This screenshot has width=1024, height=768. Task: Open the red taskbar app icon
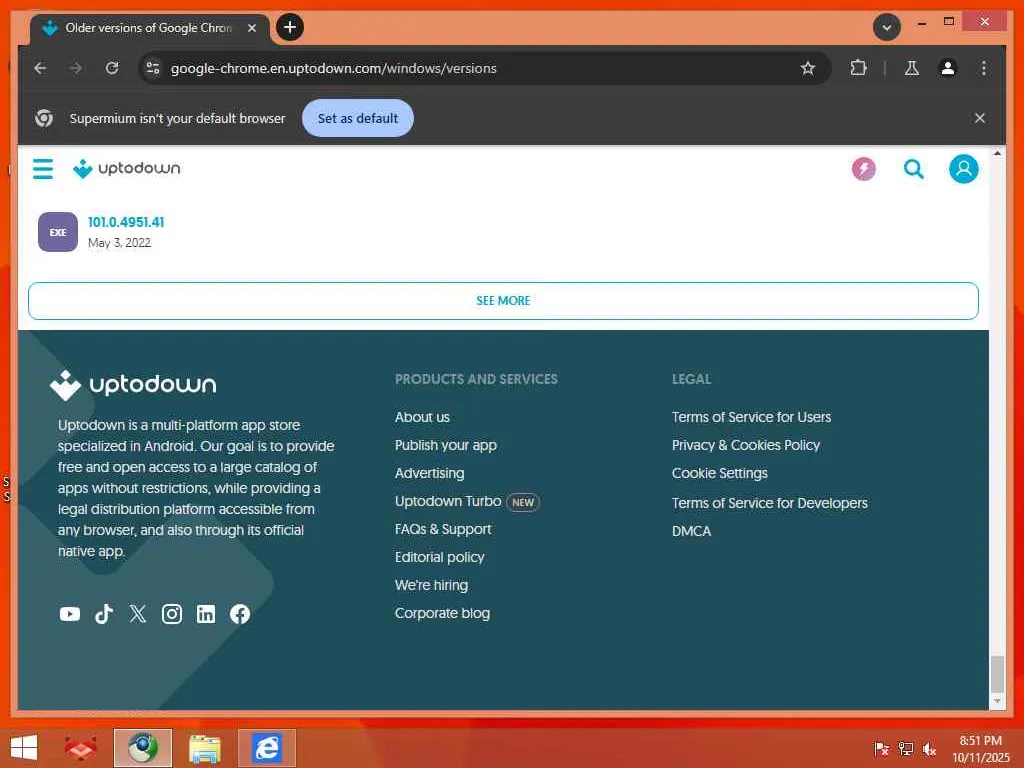pos(81,748)
